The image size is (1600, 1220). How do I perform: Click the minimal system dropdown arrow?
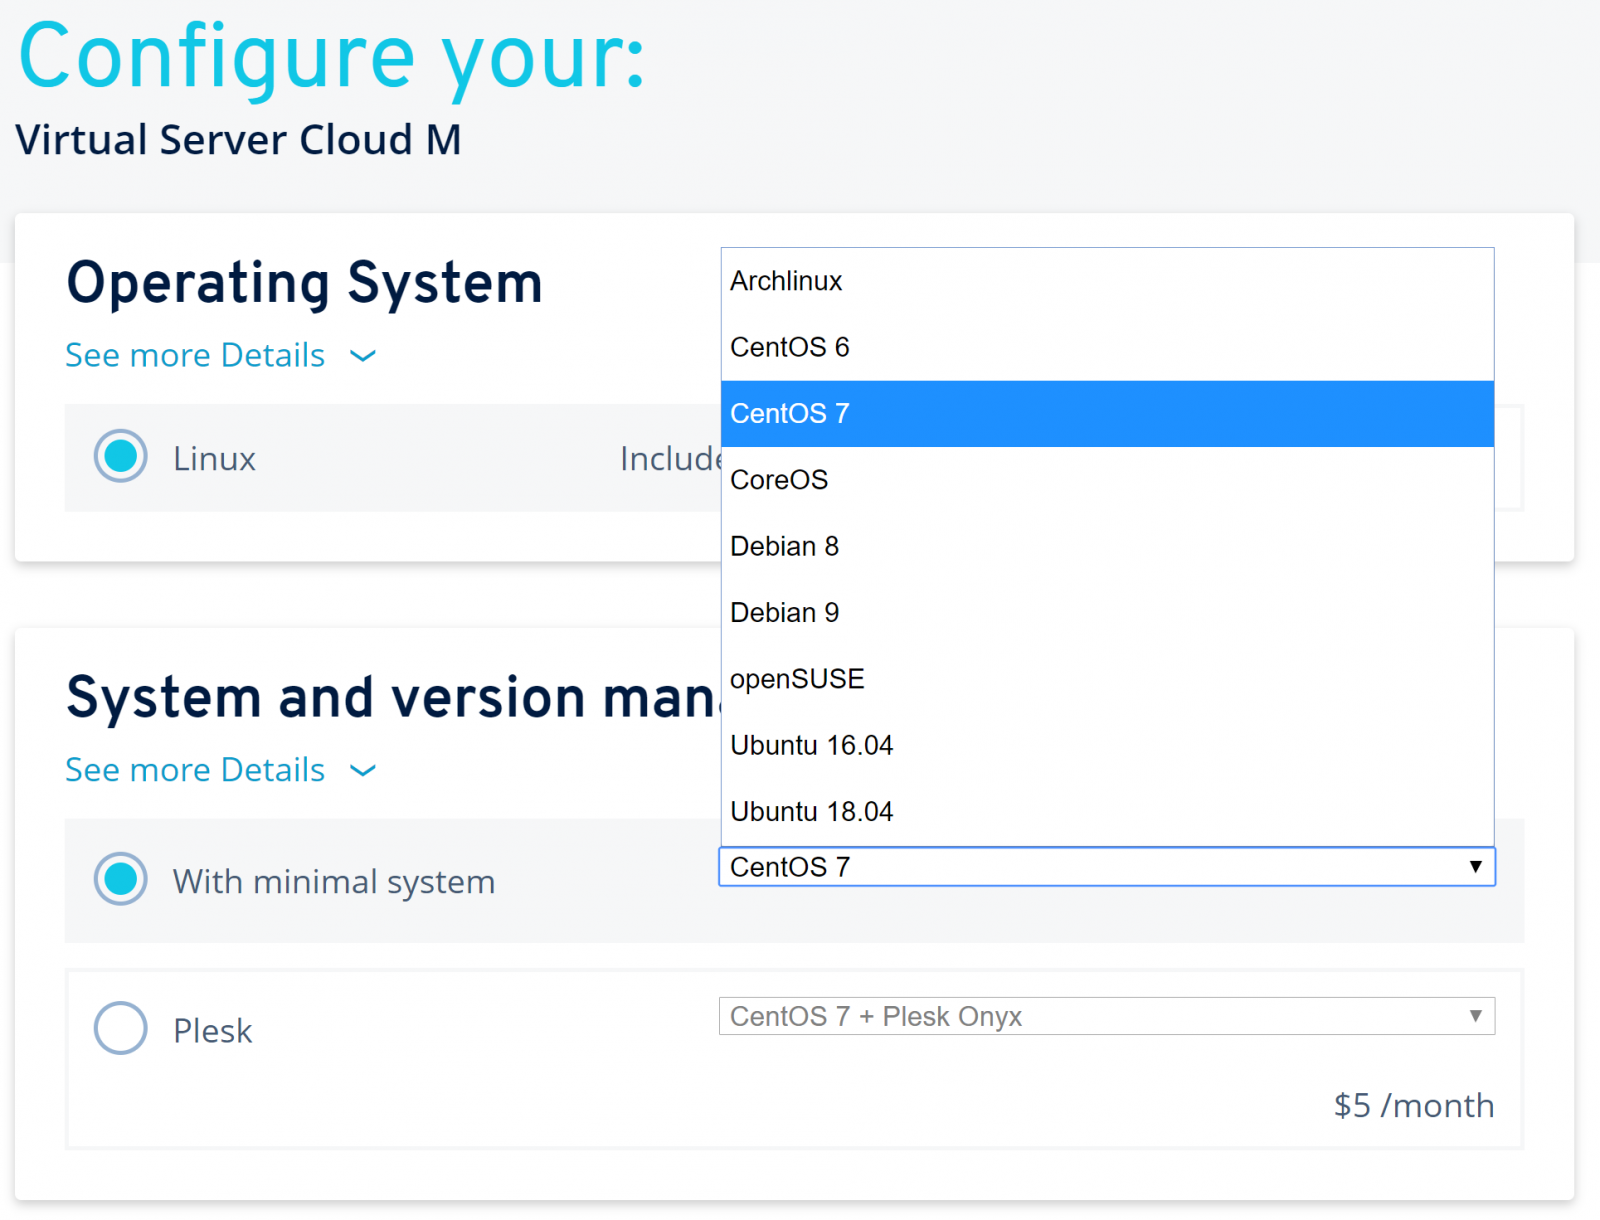tap(1475, 867)
